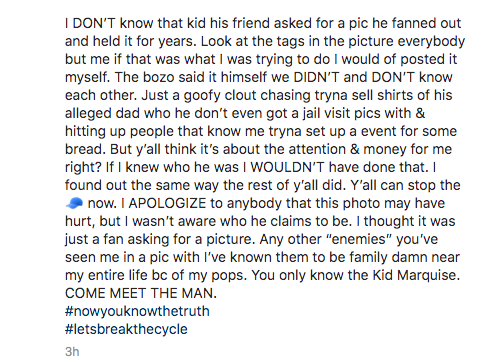This screenshot has width=497, height=362.
Task: Click the 3h timestamp
Action: [x=72, y=352]
